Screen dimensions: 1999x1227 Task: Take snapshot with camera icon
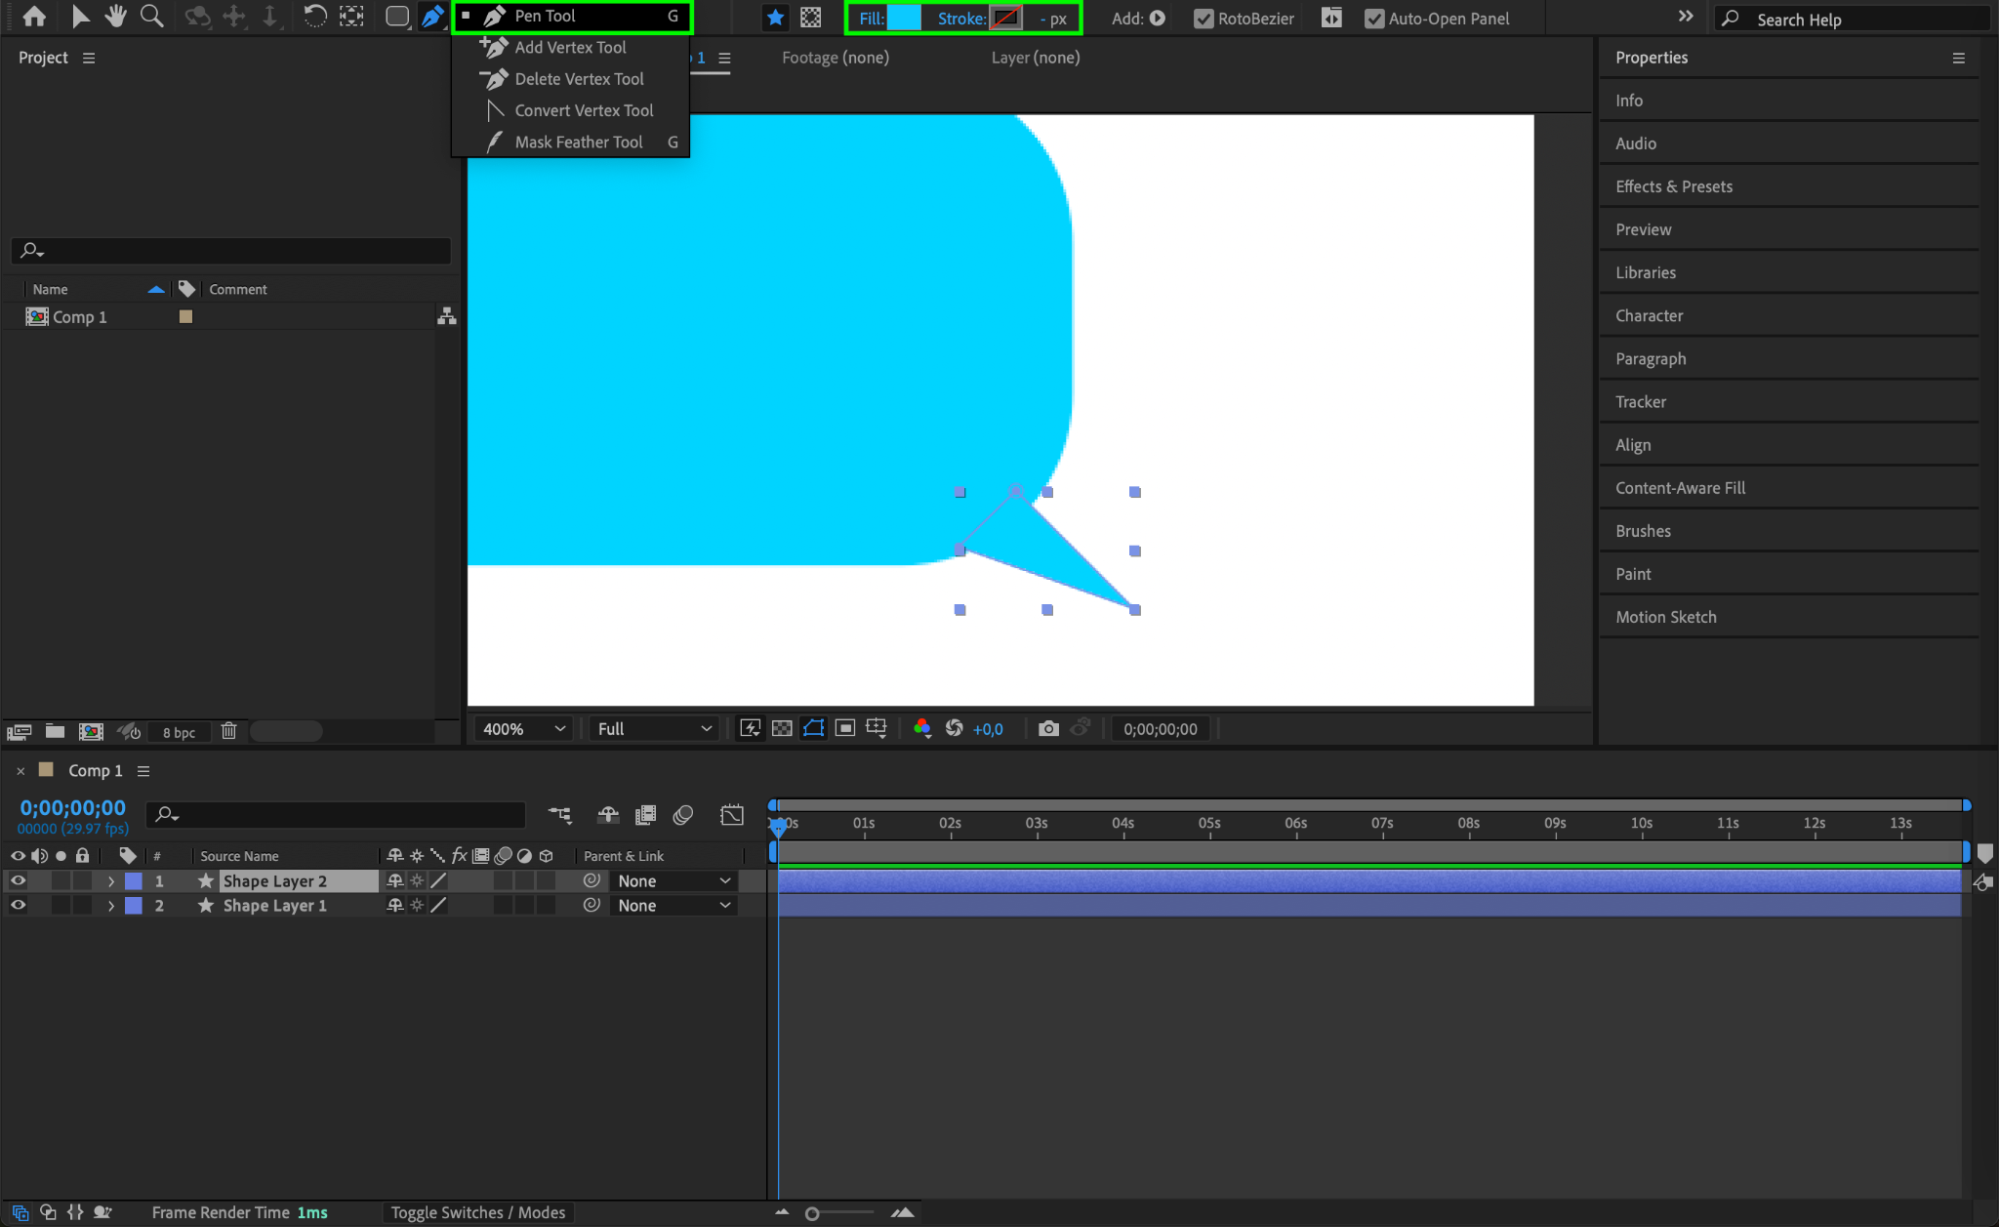coord(1048,729)
